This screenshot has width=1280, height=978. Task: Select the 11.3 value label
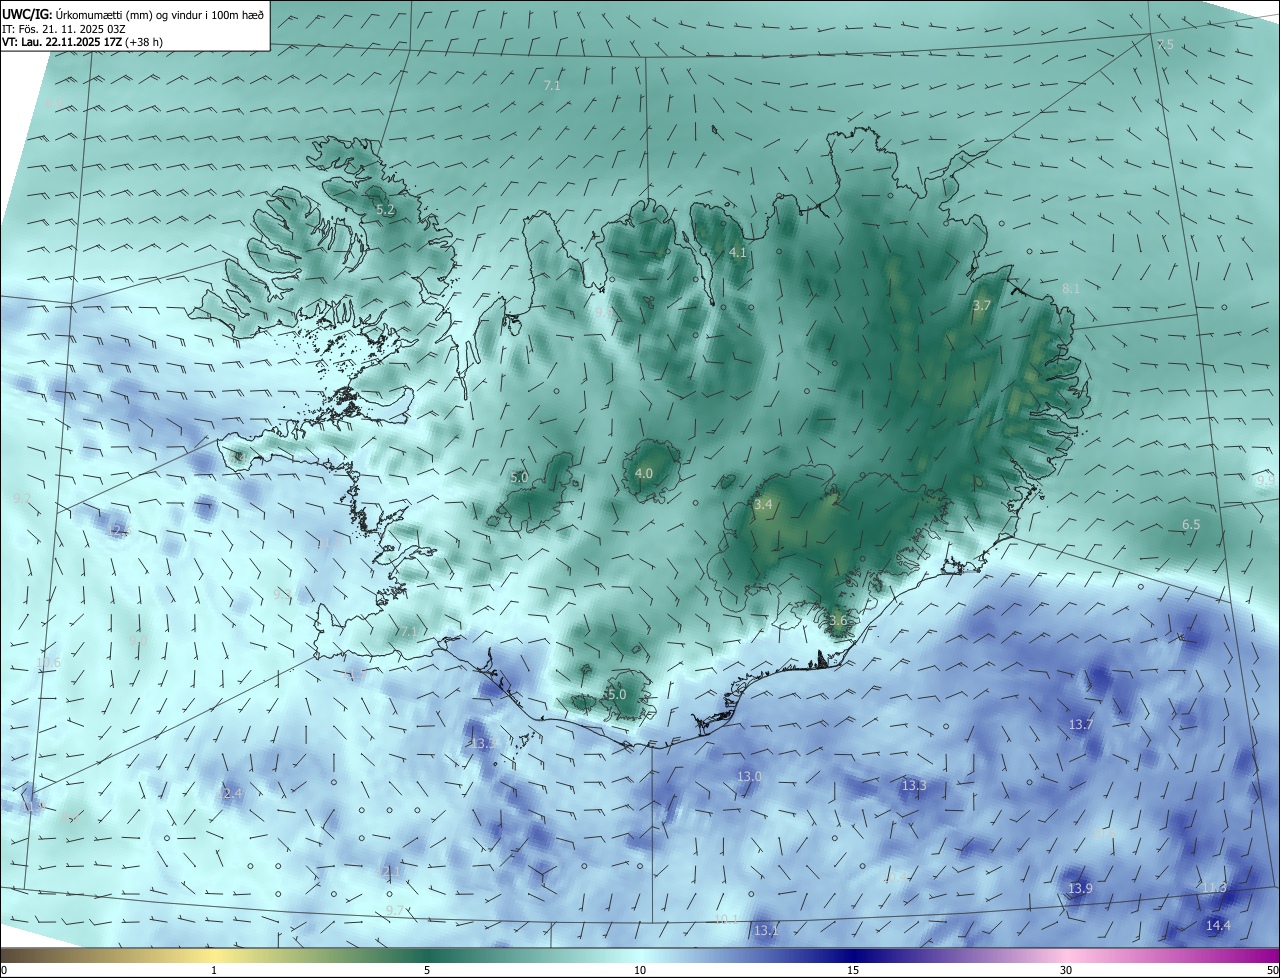(1214, 887)
